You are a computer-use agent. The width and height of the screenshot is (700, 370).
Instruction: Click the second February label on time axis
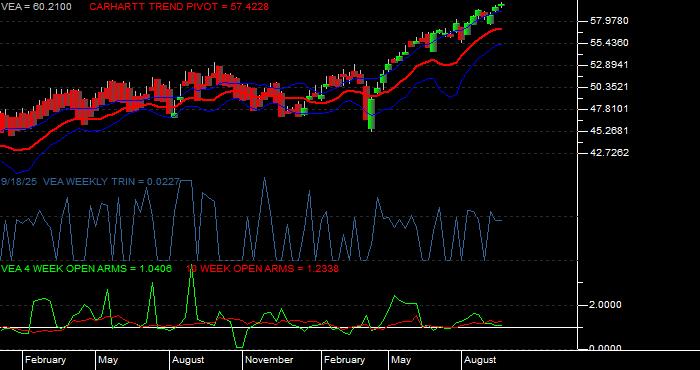344,360
